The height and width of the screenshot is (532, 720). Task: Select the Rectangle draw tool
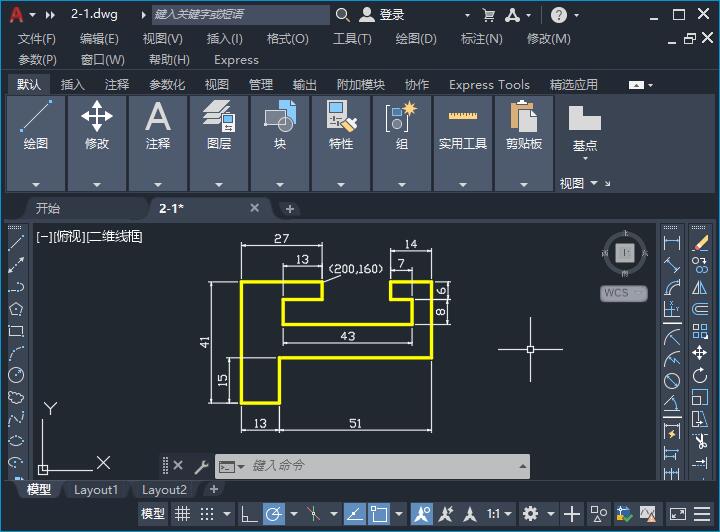(16, 331)
